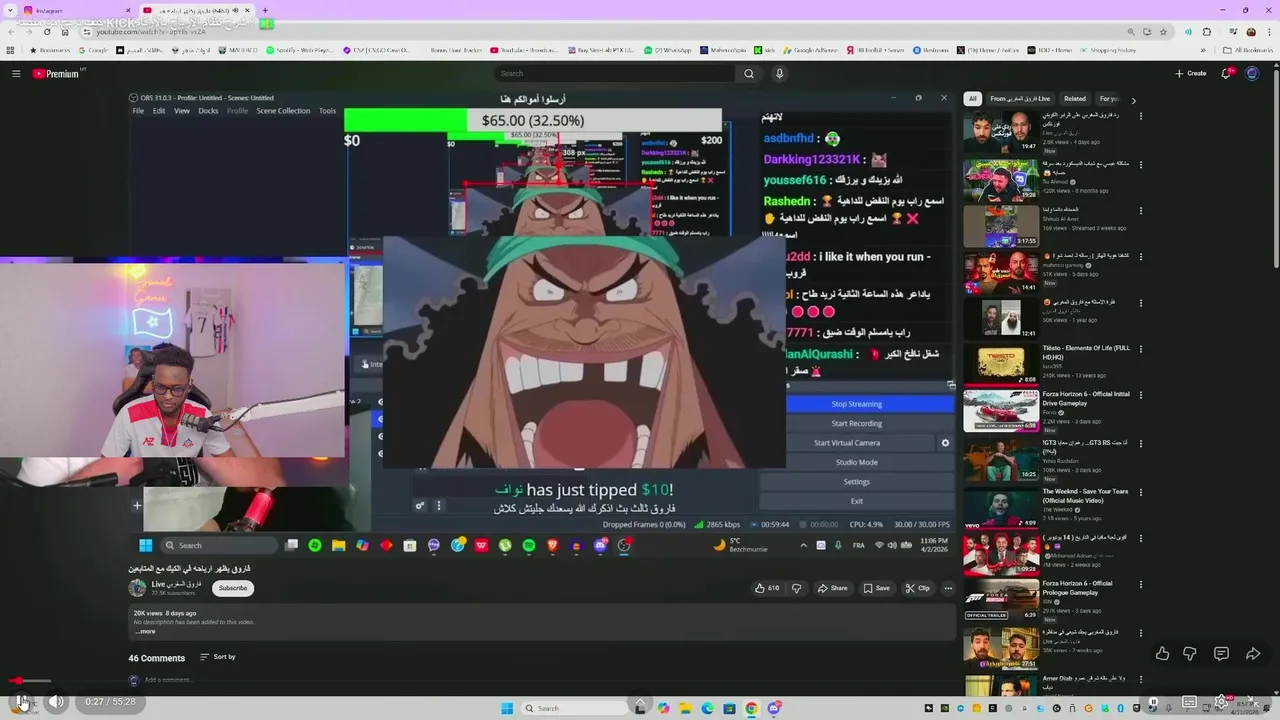Image resolution: width=1280 pixels, height=720 pixels.
Task: Open comment icon in outer player overlay
Action: [x=1221, y=654]
